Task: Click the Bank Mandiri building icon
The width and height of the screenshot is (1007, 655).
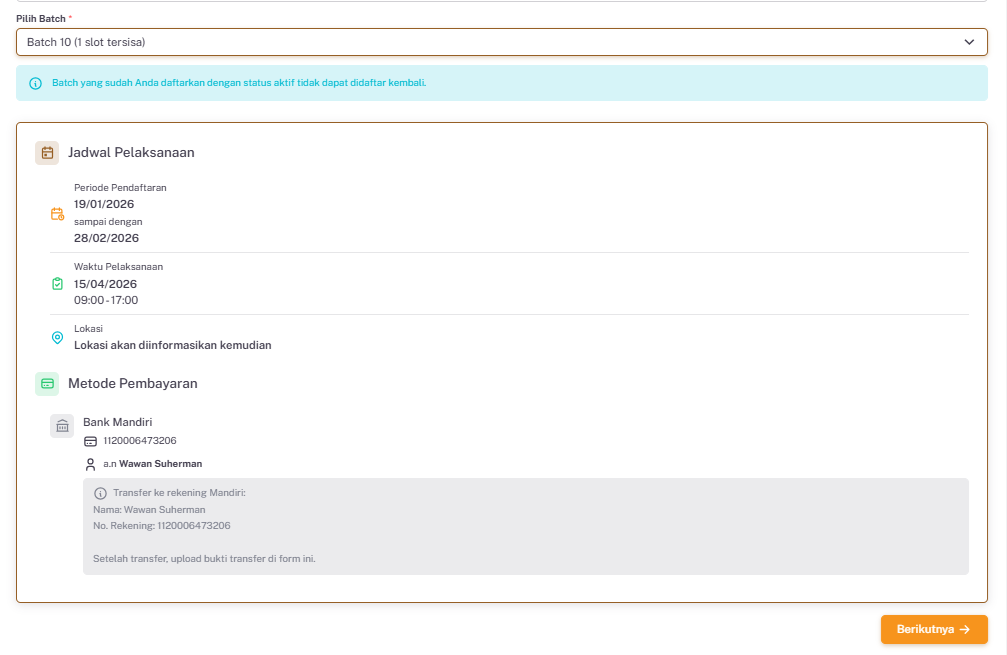Action: point(62,426)
